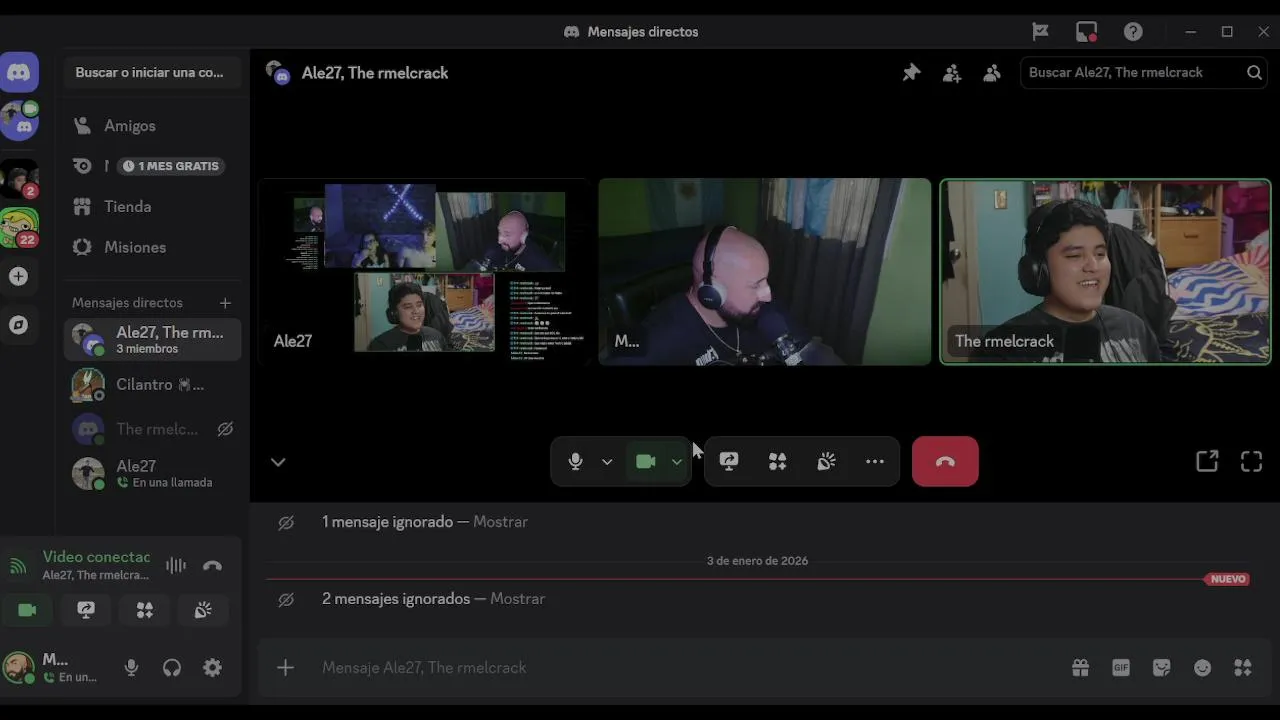Viewport: 1280px width, 720px height.
Task: Open camera options dropdown arrow
Action: tap(677, 461)
